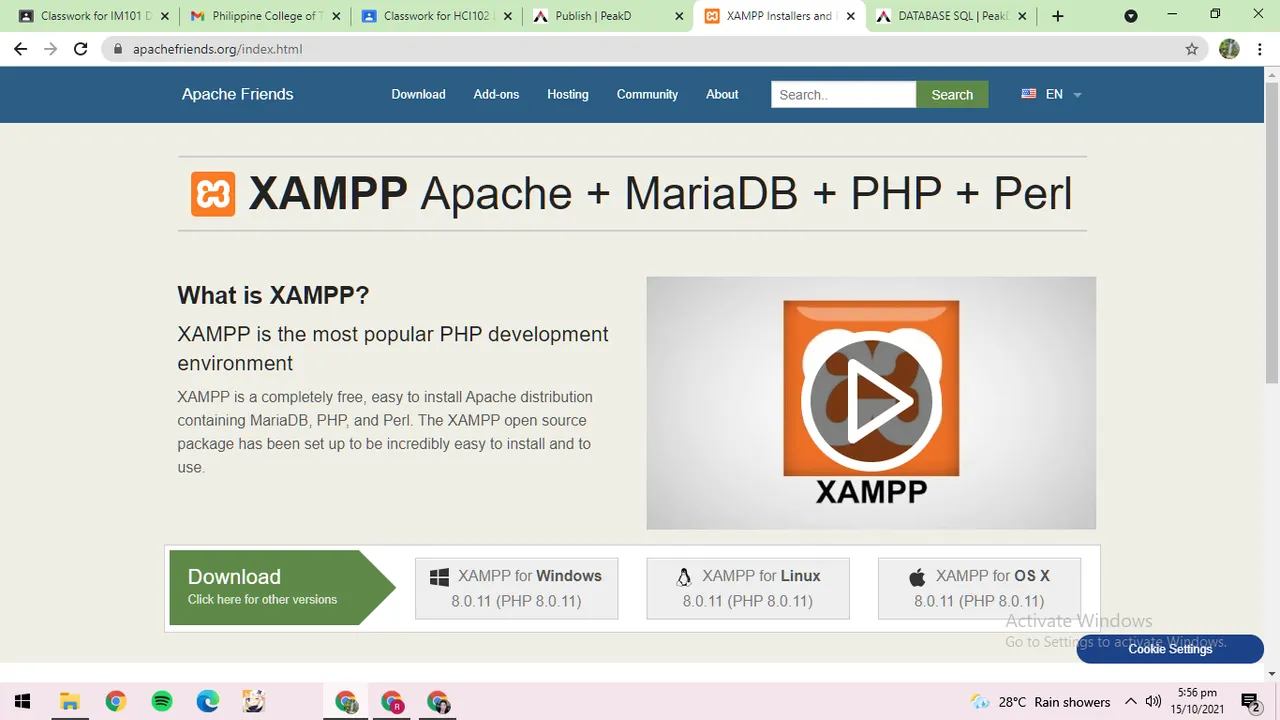This screenshot has height=720, width=1280.
Task: Go forward in browser history
Action: pyautogui.click(x=50, y=49)
